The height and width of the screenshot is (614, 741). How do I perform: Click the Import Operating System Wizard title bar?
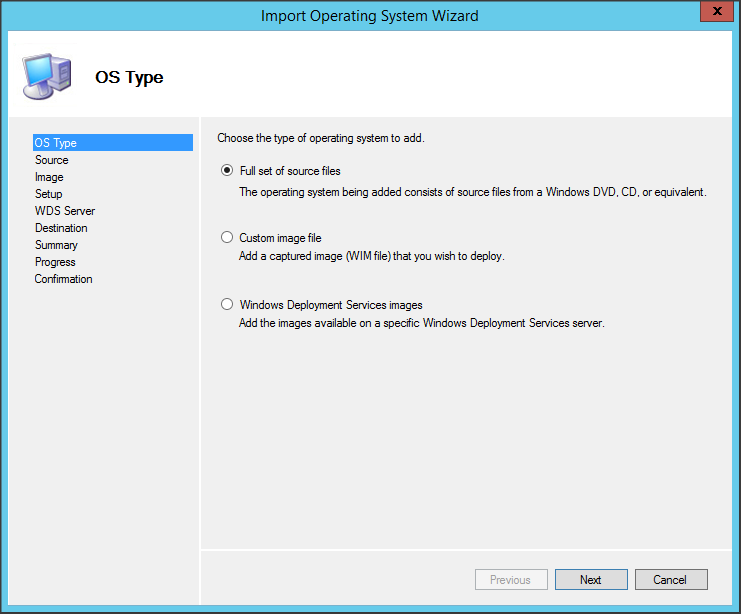pos(370,15)
